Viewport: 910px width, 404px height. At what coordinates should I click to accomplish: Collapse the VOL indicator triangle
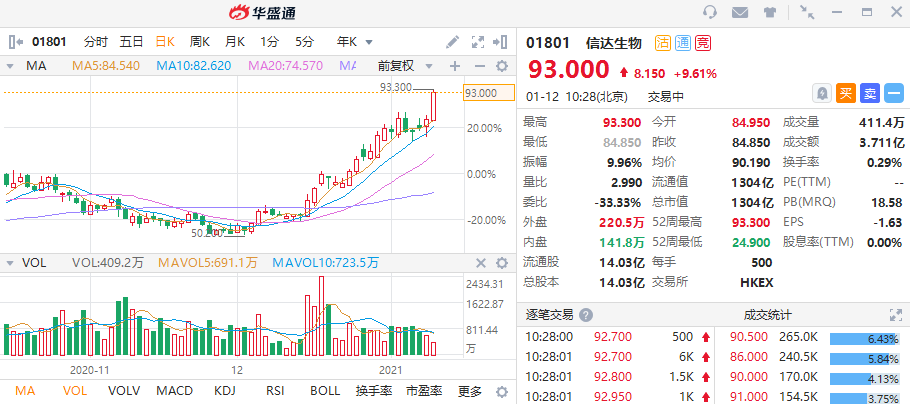point(10,264)
